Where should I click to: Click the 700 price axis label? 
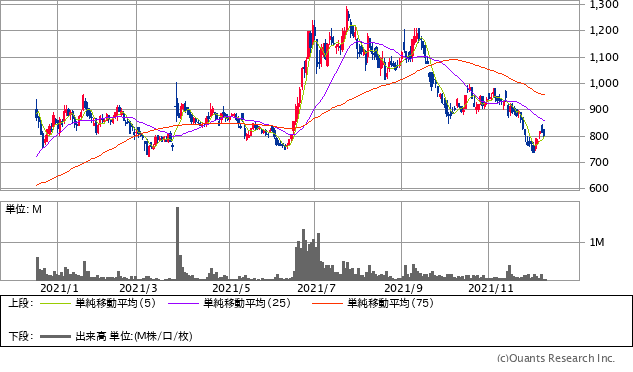[599, 162]
